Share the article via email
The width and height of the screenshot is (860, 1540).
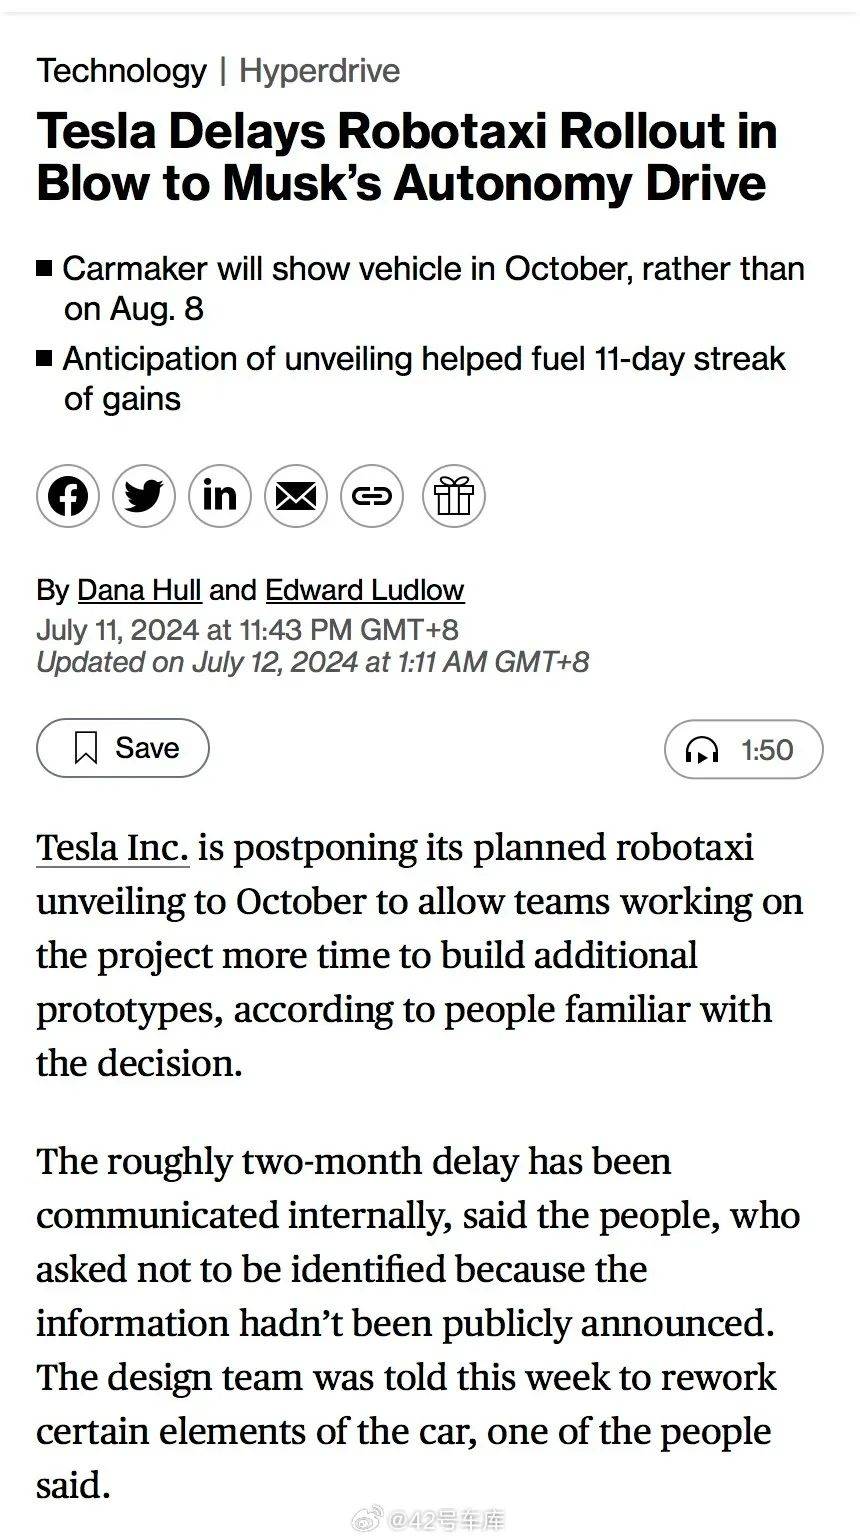pyautogui.click(x=295, y=495)
